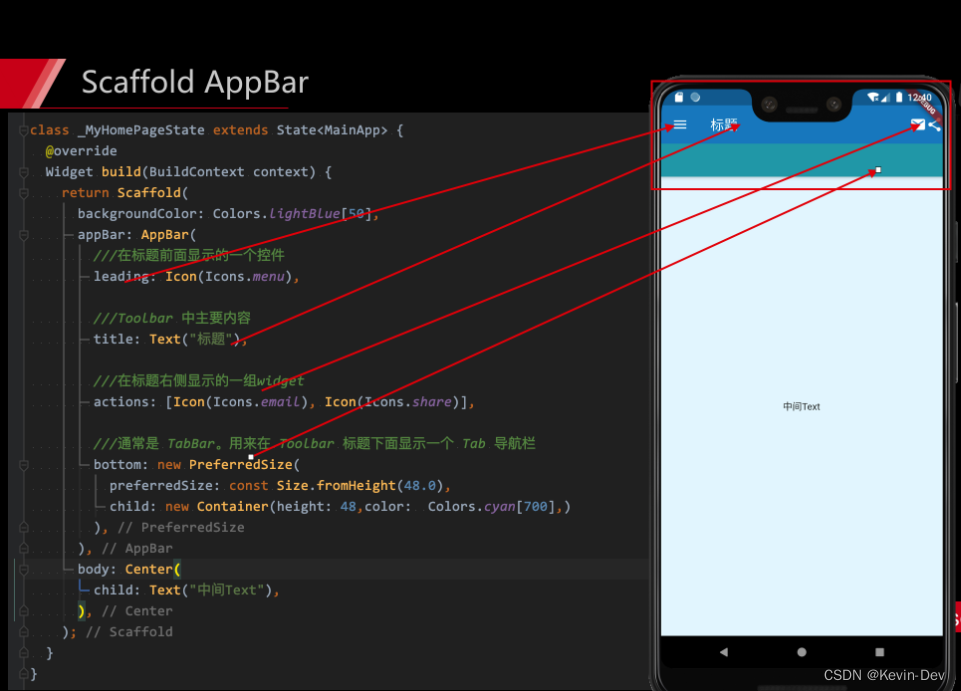Click the backgroundColor: Colors.lightBlue[50] line
The width and height of the screenshot is (961, 691).
click(228, 213)
